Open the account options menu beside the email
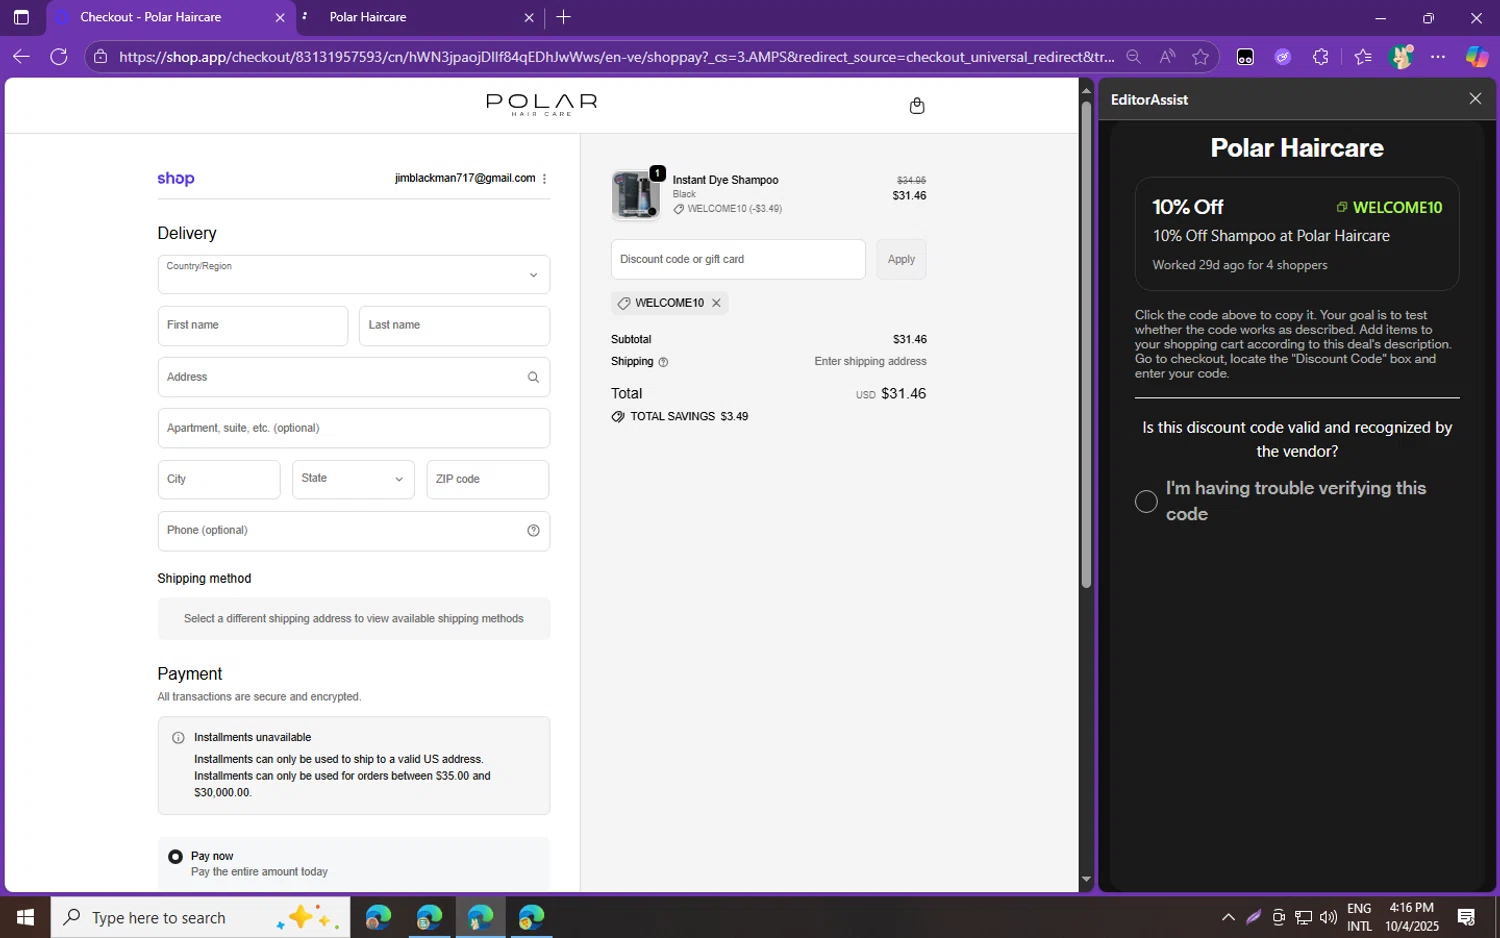The height and width of the screenshot is (938, 1500). tap(544, 179)
